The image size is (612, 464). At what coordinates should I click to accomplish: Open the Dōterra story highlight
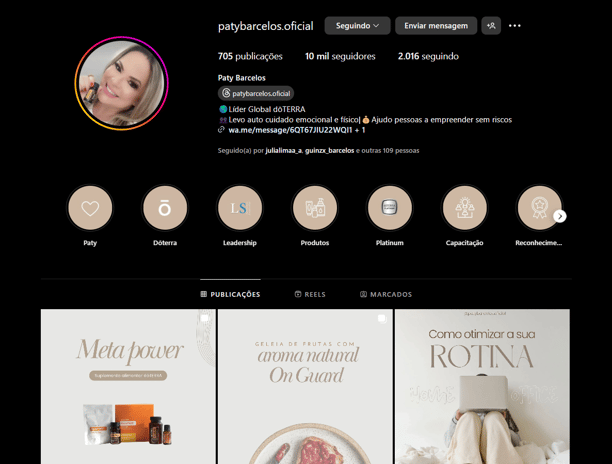[165, 208]
